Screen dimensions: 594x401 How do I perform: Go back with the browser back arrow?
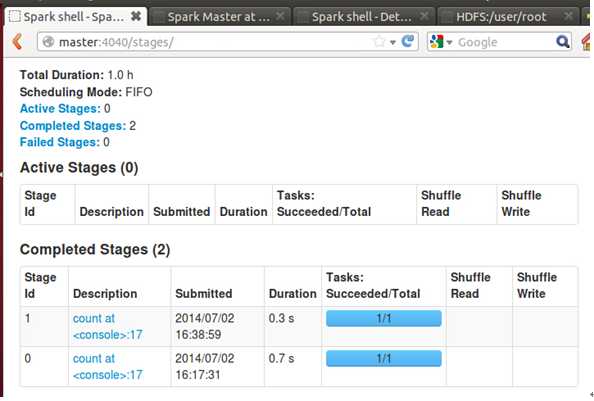[x=17, y=42]
